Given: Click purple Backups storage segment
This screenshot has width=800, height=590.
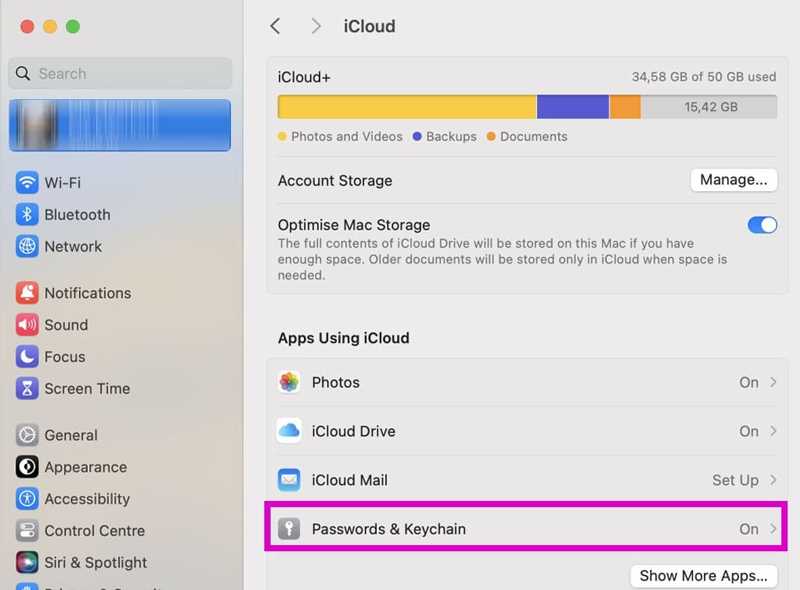Looking at the screenshot, I should coord(573,107).
